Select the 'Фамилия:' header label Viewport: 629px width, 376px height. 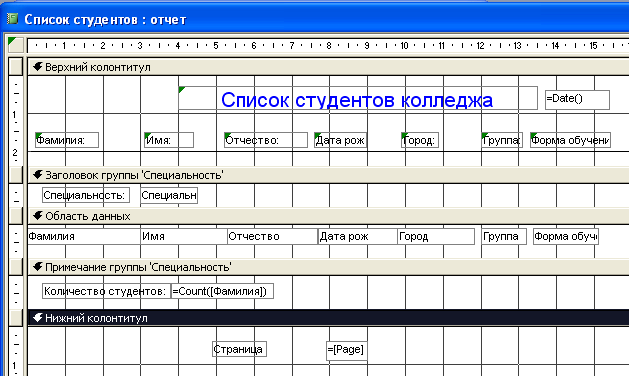click(67, 140)
